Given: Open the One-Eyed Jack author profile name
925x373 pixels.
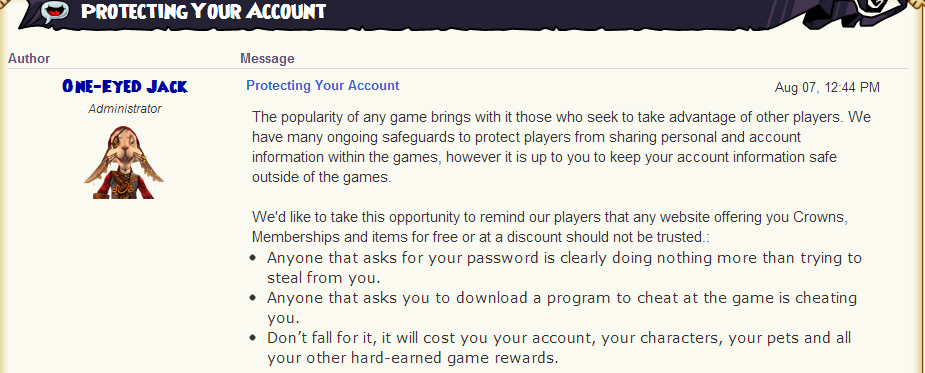Looking at the screenshot, I should coord(124,87).
